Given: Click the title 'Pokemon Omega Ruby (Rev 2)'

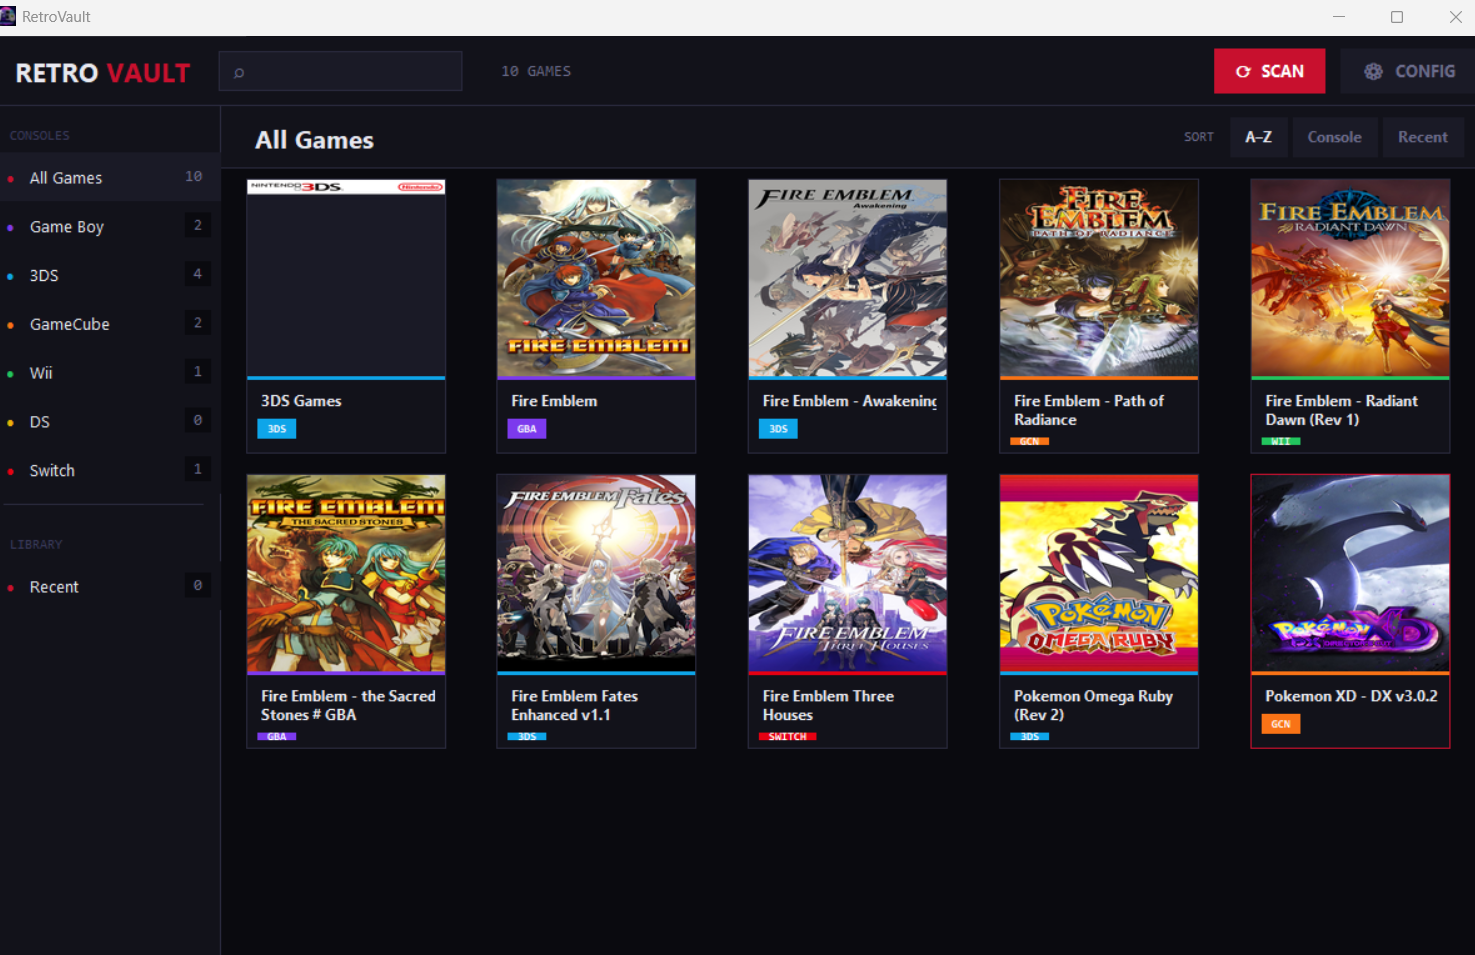Looking at the screenshot, I should point(1093,705).
